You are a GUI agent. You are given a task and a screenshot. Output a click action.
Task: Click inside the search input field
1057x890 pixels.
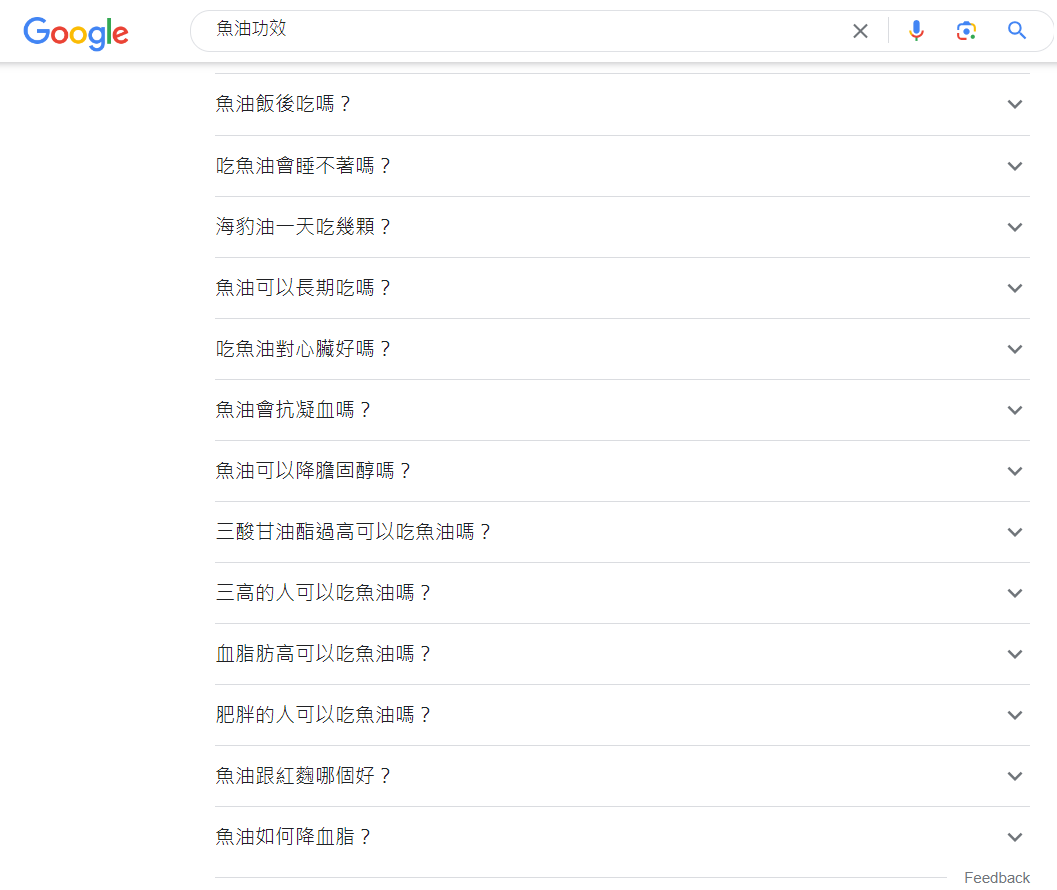tap(500, 30)
